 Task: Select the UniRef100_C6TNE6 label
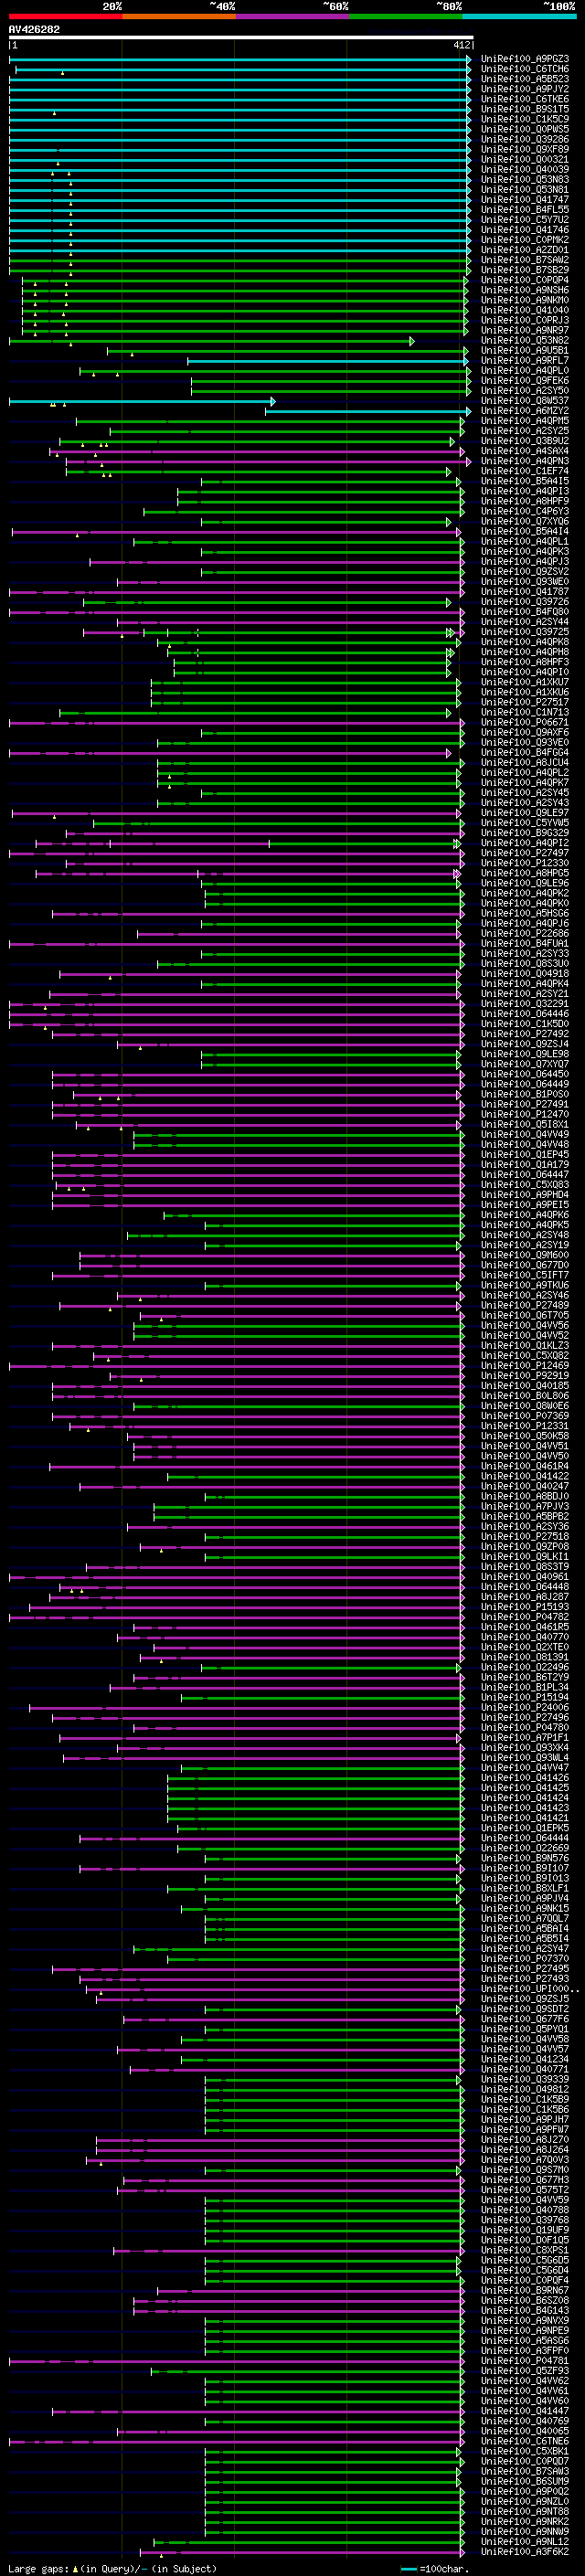(x=524, y=2439)
